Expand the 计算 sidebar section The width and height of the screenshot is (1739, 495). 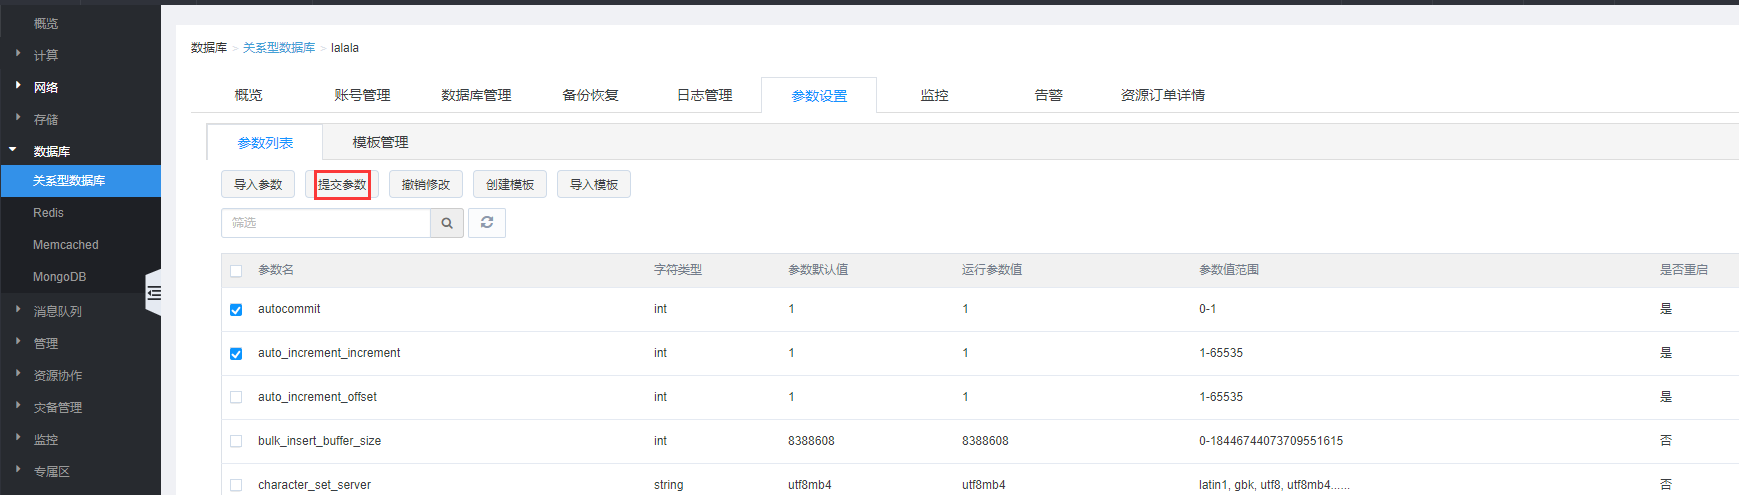[x=46, y=55]
